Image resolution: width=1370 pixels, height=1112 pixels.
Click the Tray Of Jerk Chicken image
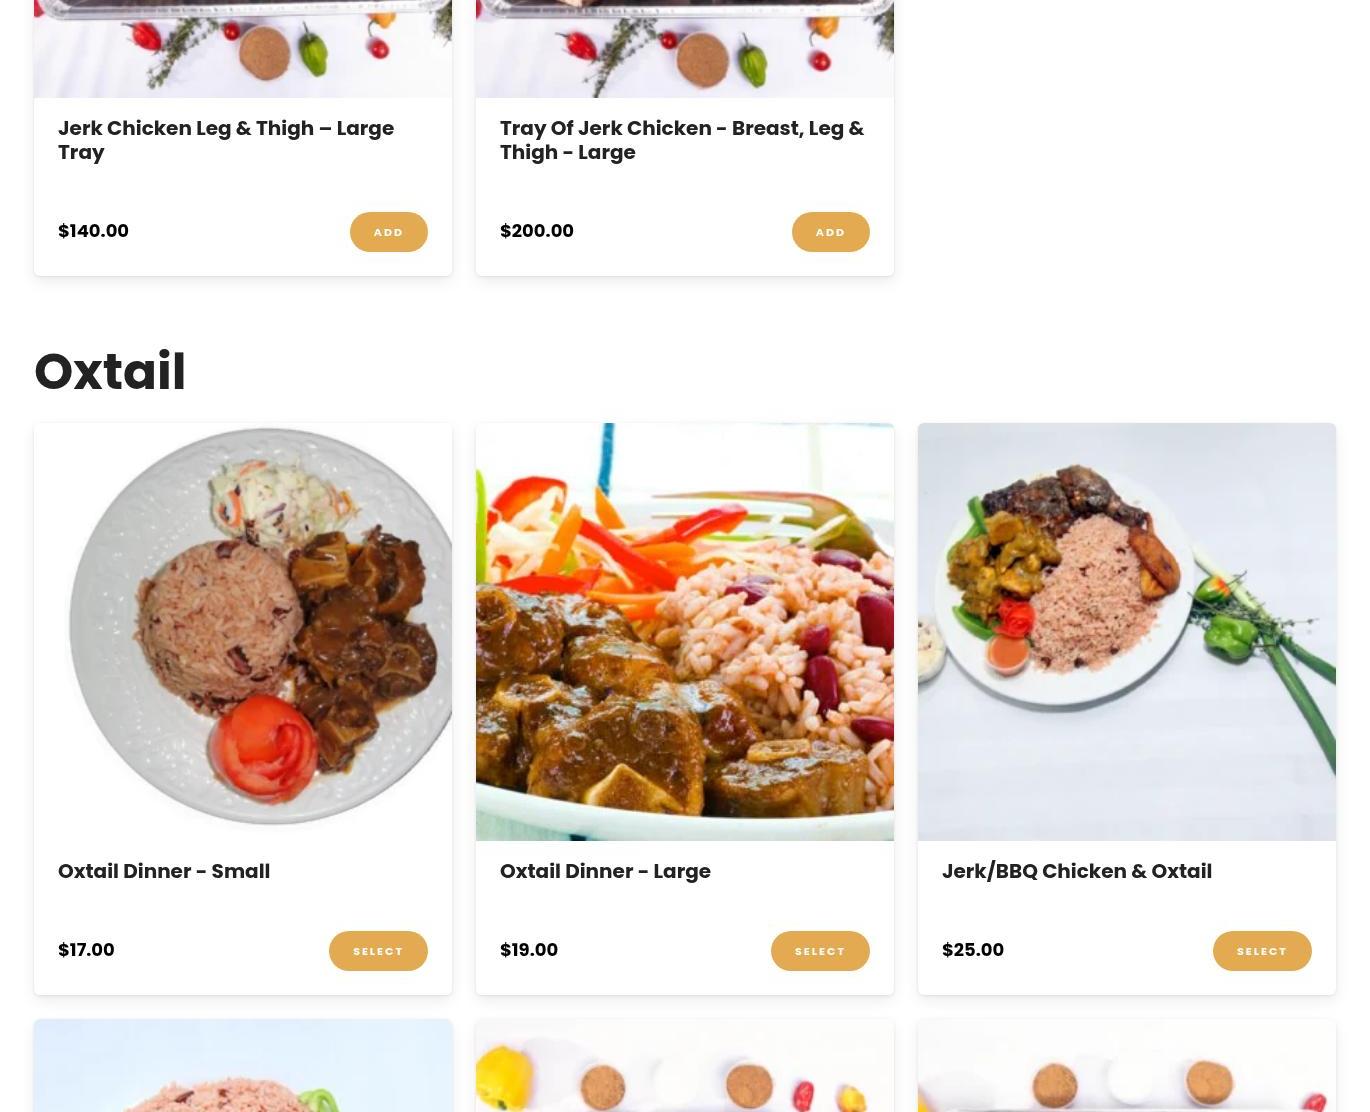(x=685, y=49)
